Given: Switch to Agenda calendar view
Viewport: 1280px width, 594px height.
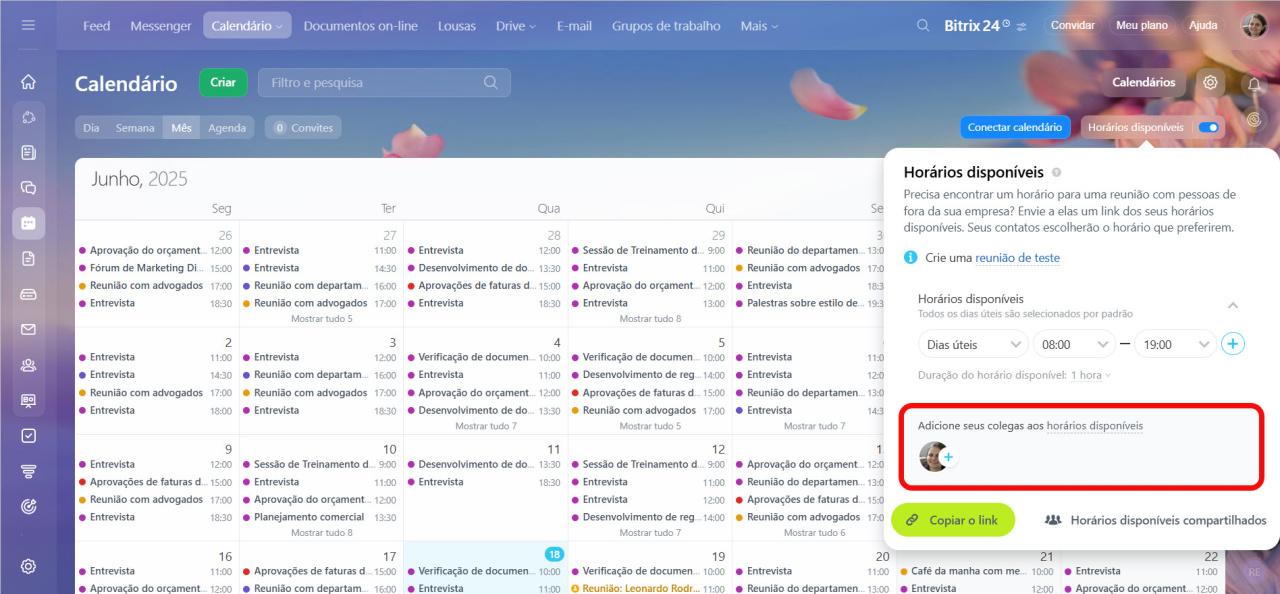Looking at the screenshot, I should click(227, 127).
